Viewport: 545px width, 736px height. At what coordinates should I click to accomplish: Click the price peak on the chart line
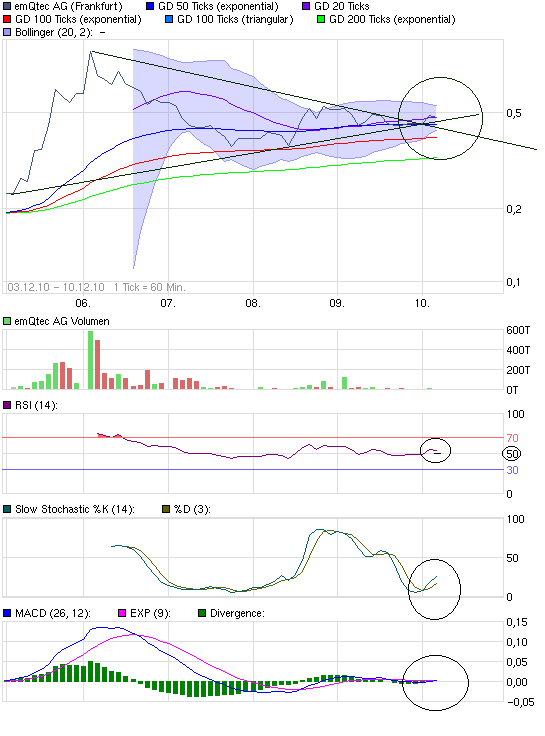(x=91, y=51)
